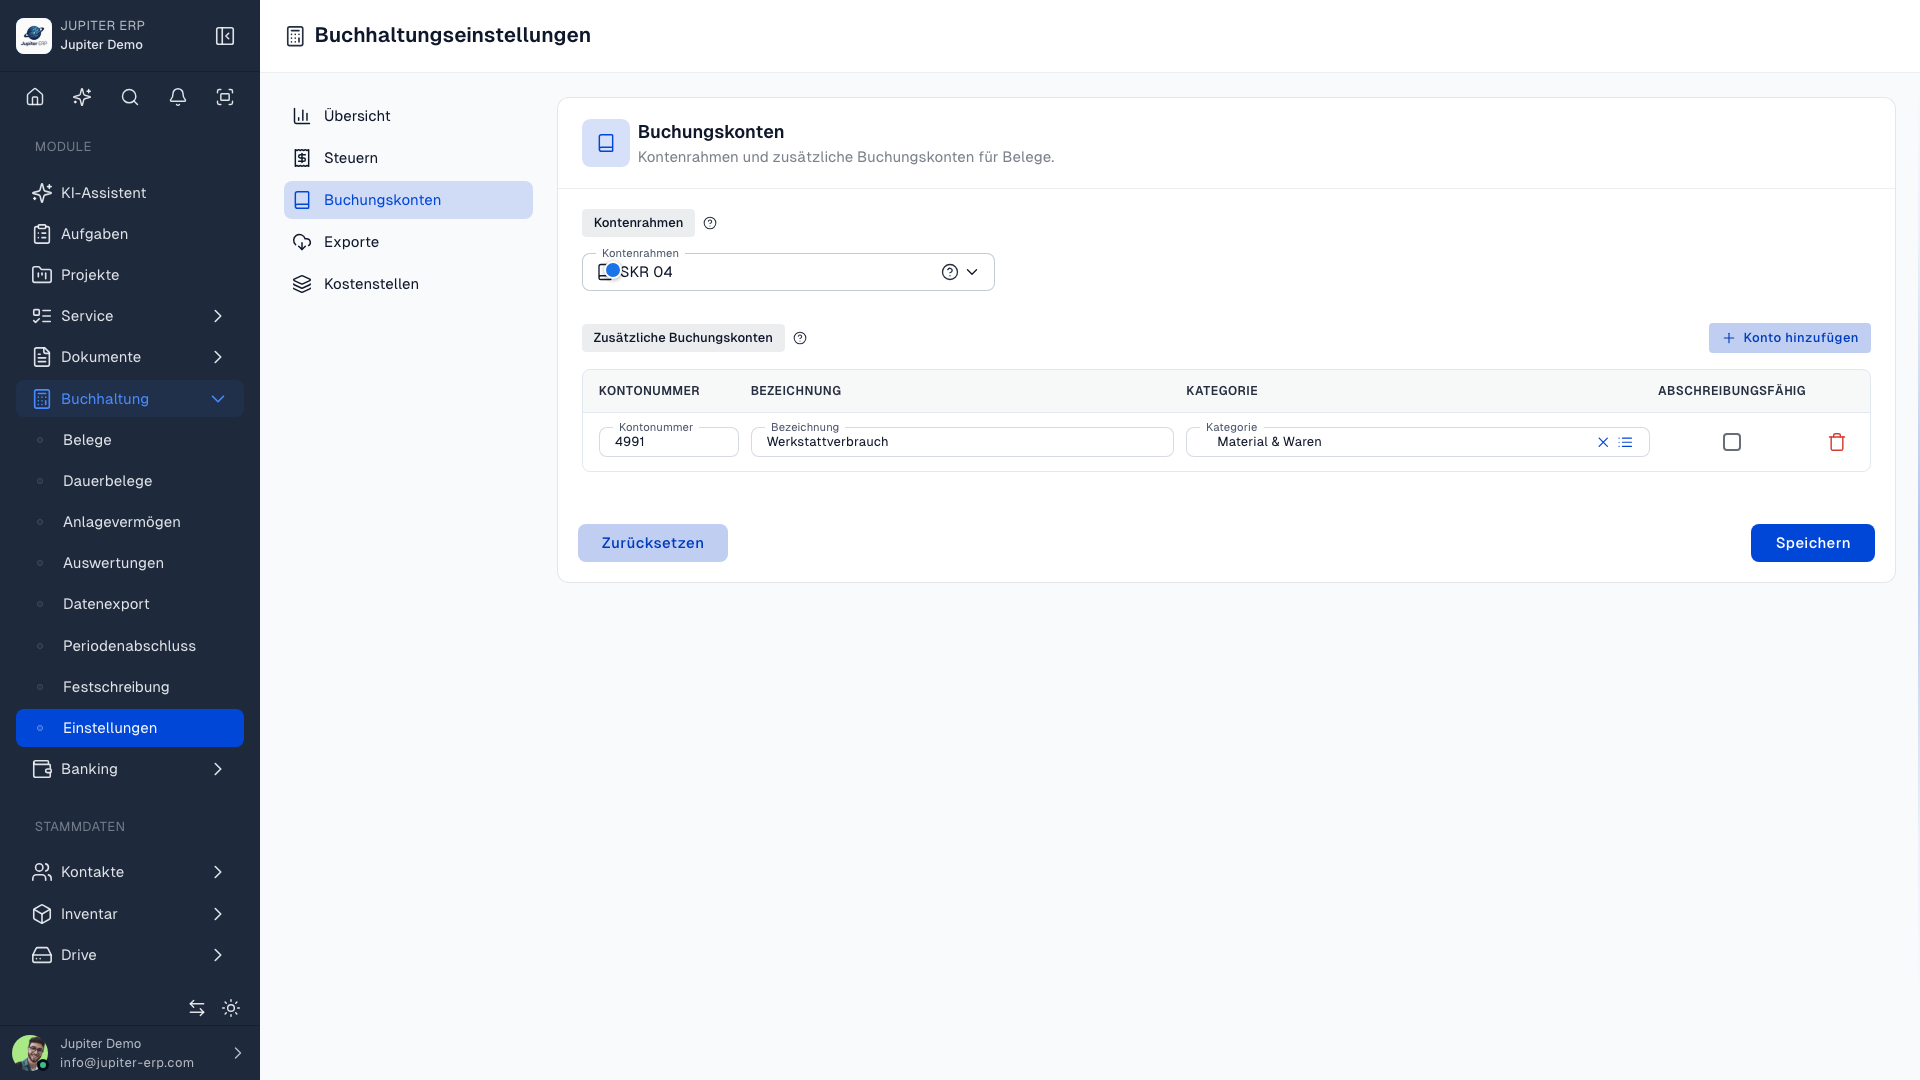Clear the Material & Waren category
The image size is (1920, 1080).
pyautogui.click(x=1603, y=442)
